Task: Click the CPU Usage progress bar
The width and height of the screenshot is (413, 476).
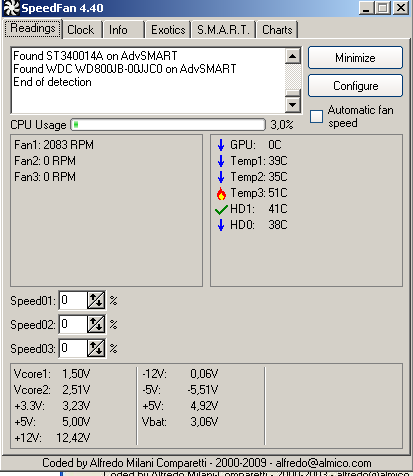Action: [x=168, y=125]
